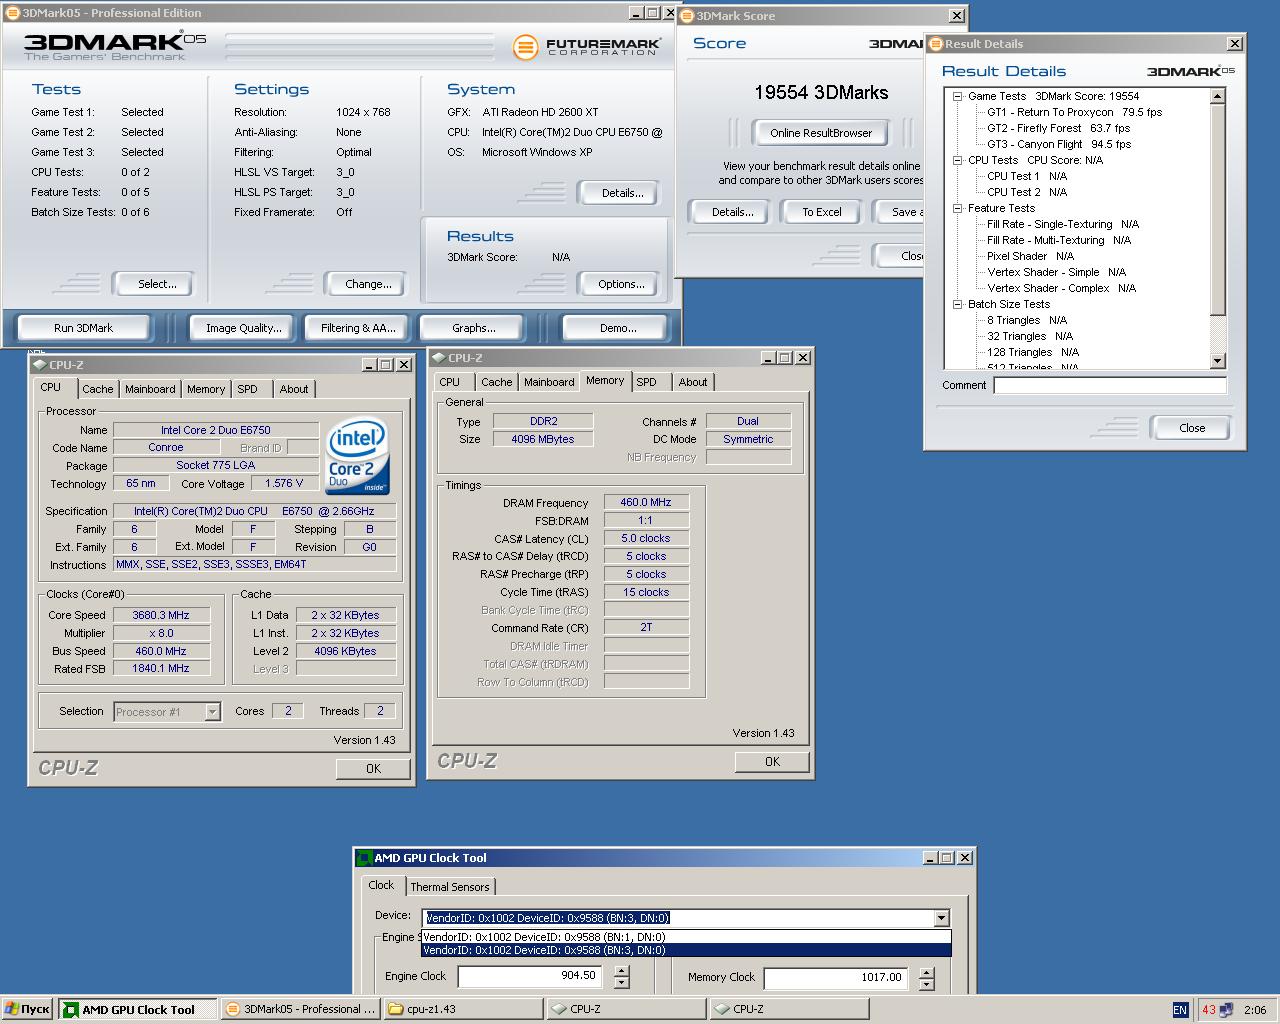Click the Intel Core 2 Duo logo

click(x=357, y=458)
